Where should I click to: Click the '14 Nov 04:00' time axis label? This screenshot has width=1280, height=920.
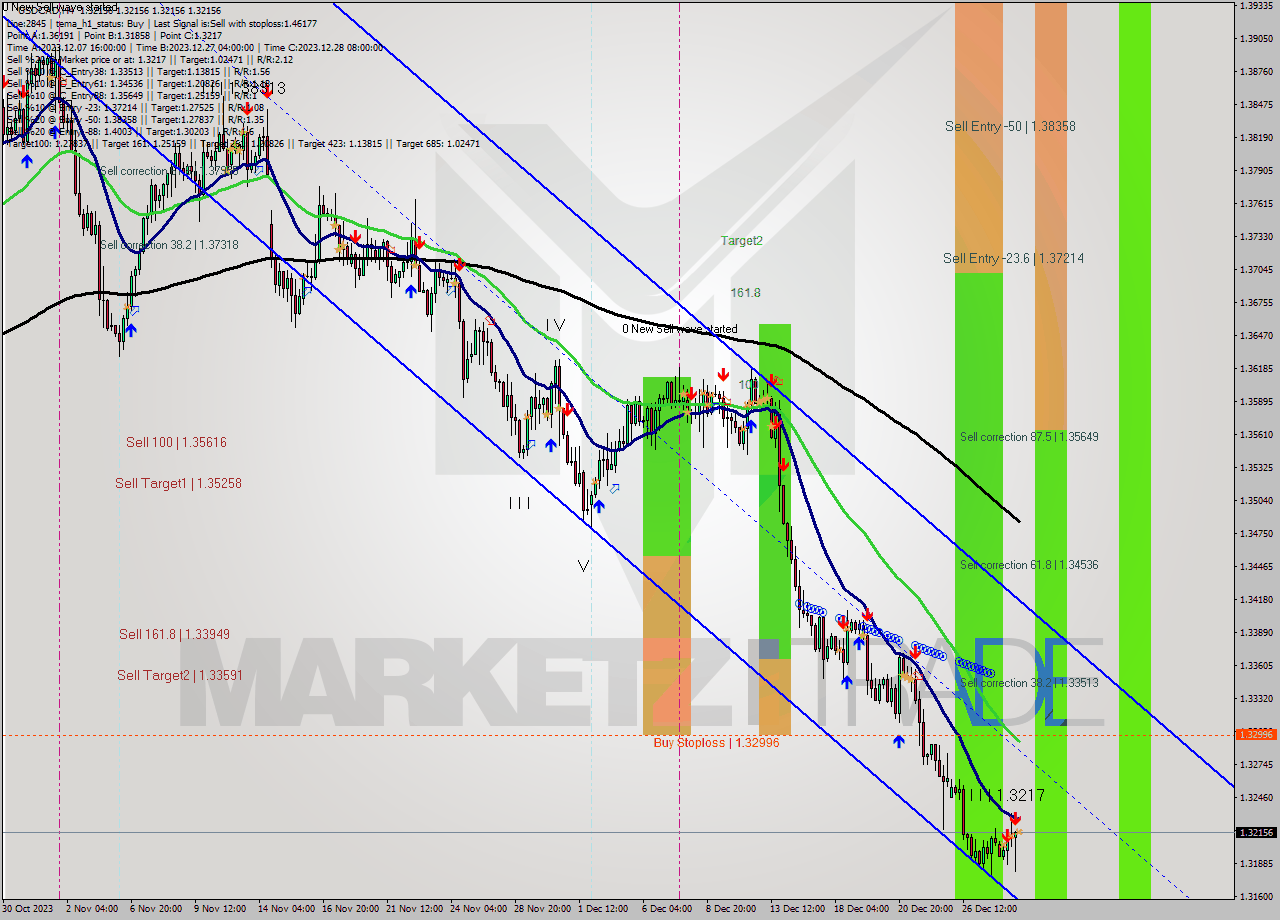pos(286,909)
